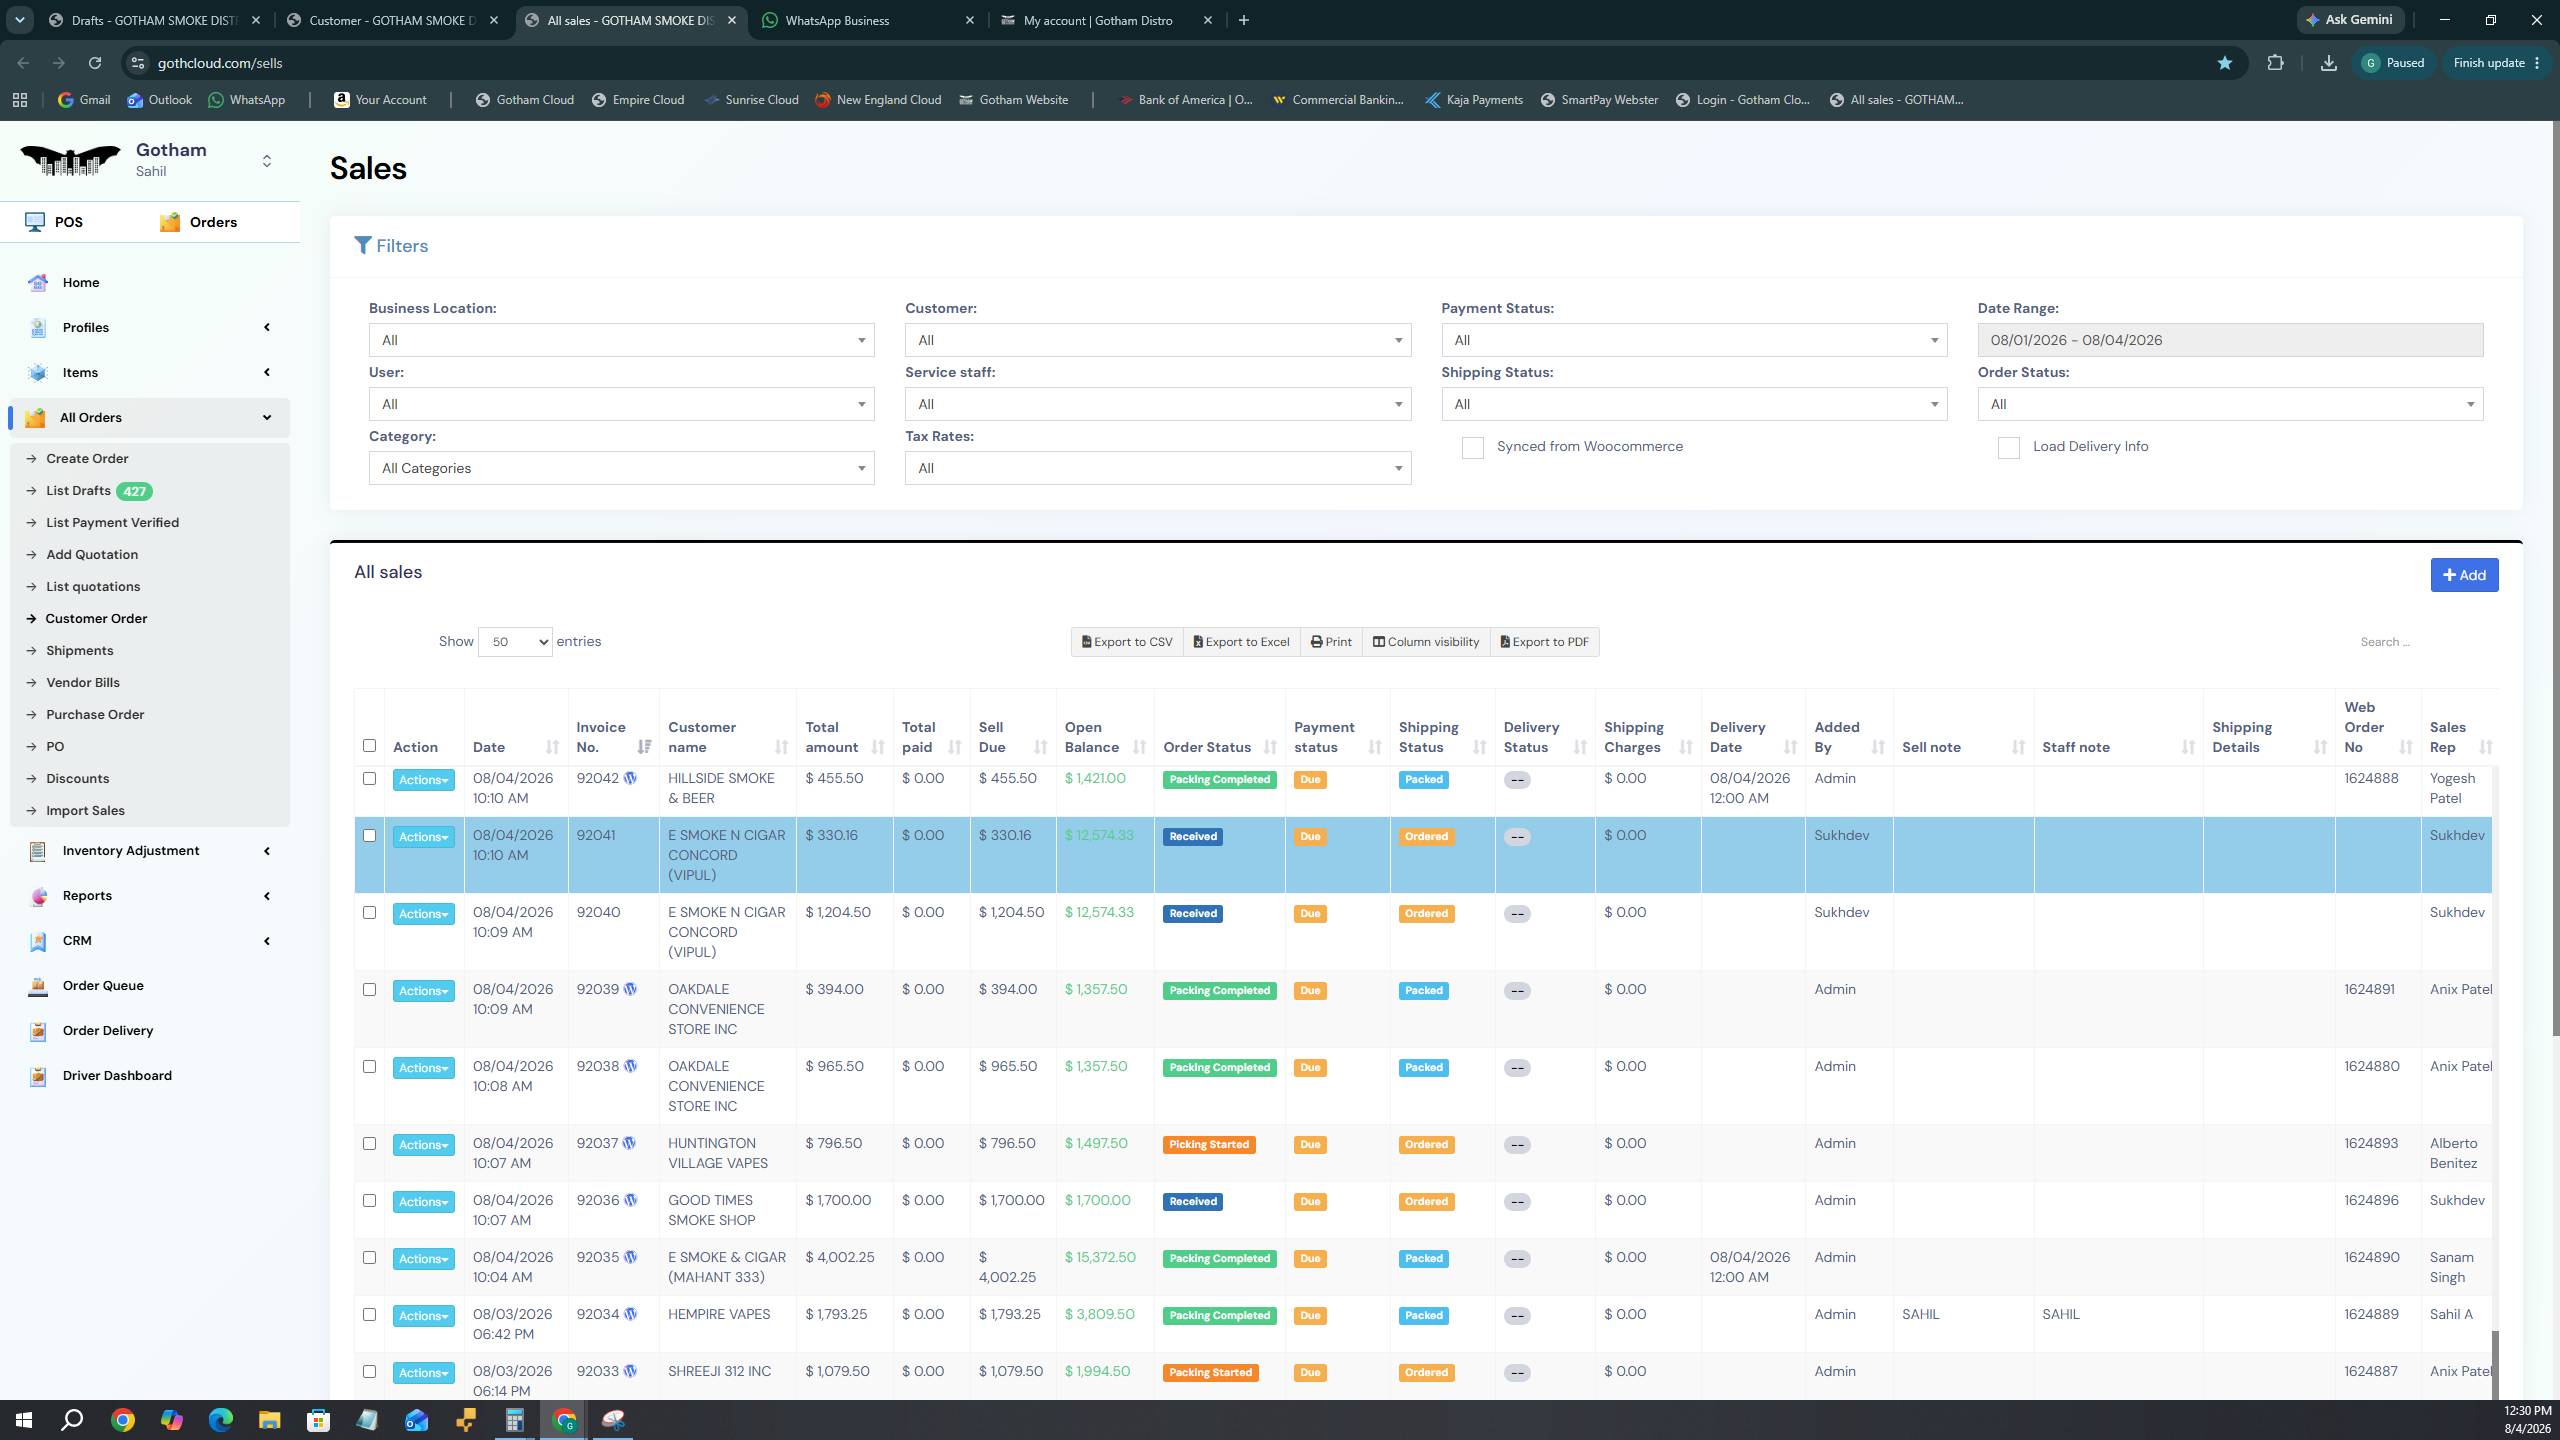Click the Export to Excel button
The height and width of the screenshot is (1440, 2560).
click(x=1241, y=642)
